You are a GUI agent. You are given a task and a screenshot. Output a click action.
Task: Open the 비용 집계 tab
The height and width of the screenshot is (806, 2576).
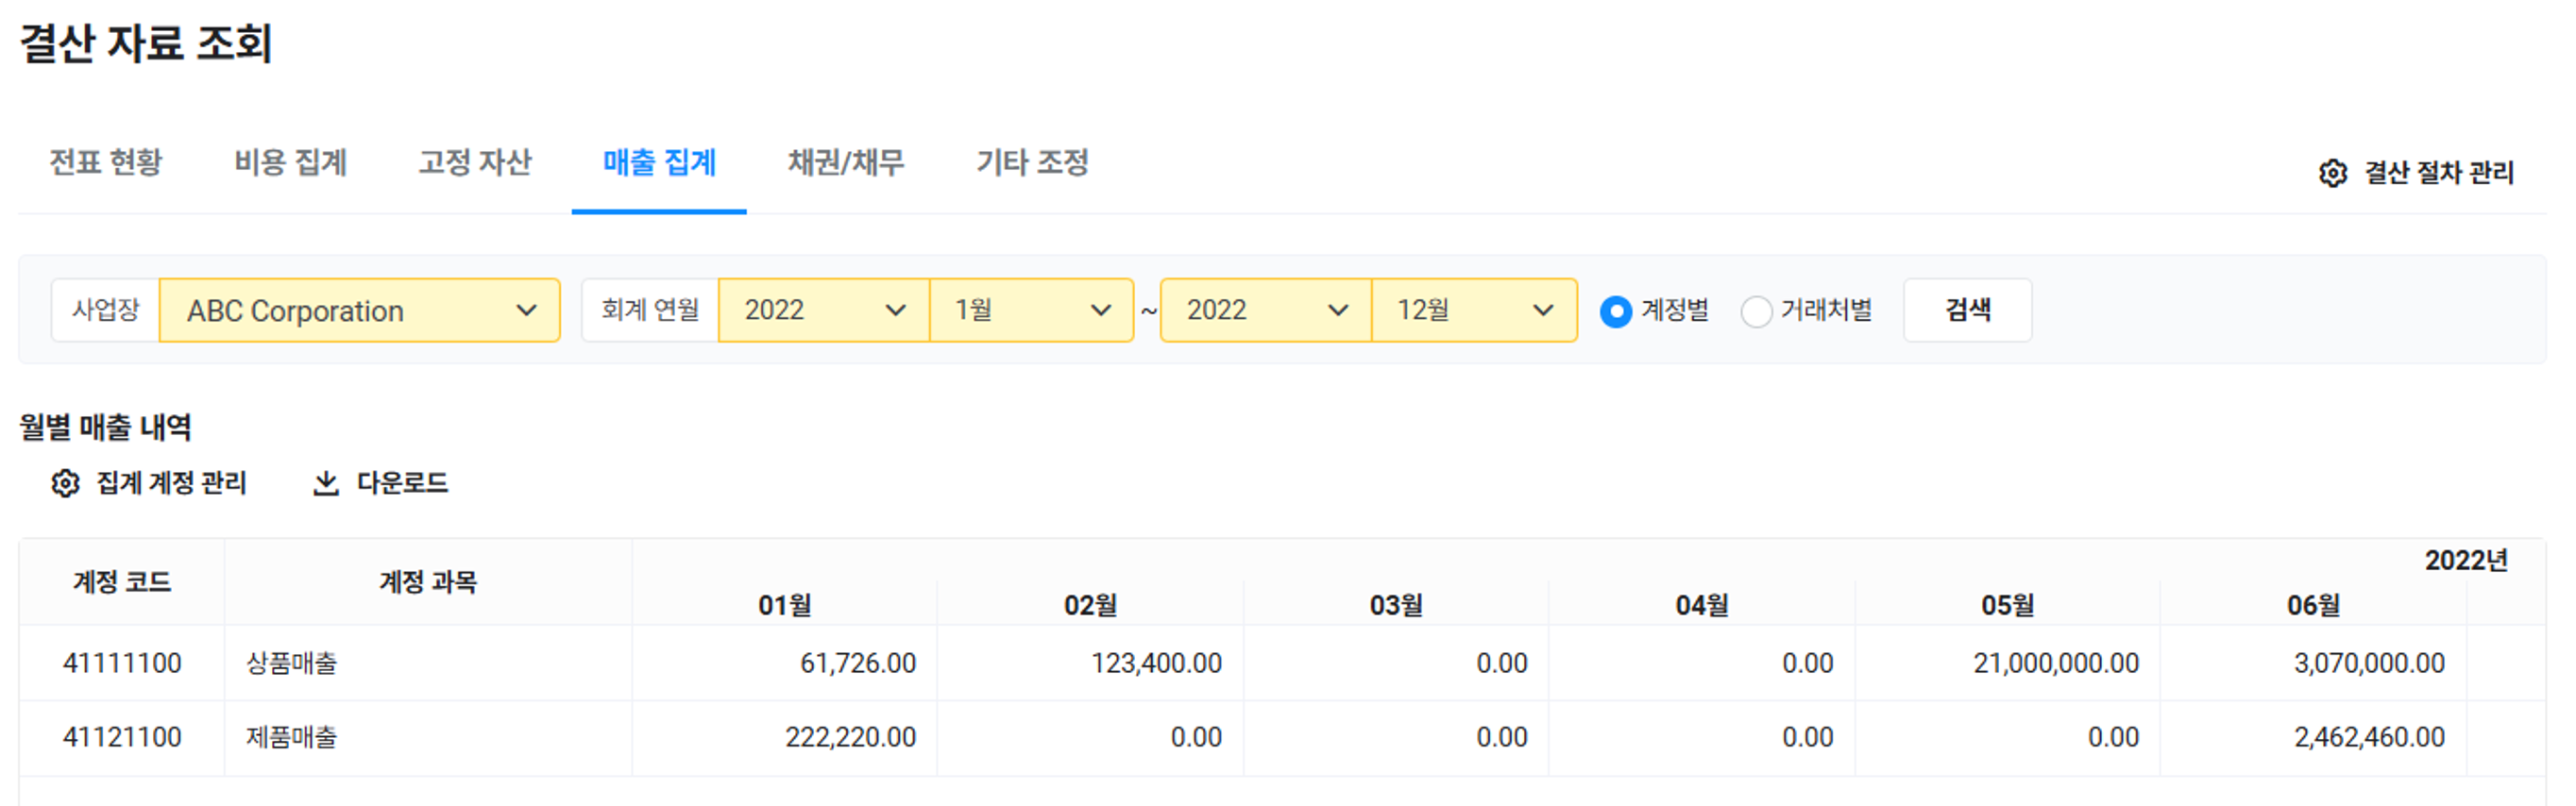click(x=290, y=162)
